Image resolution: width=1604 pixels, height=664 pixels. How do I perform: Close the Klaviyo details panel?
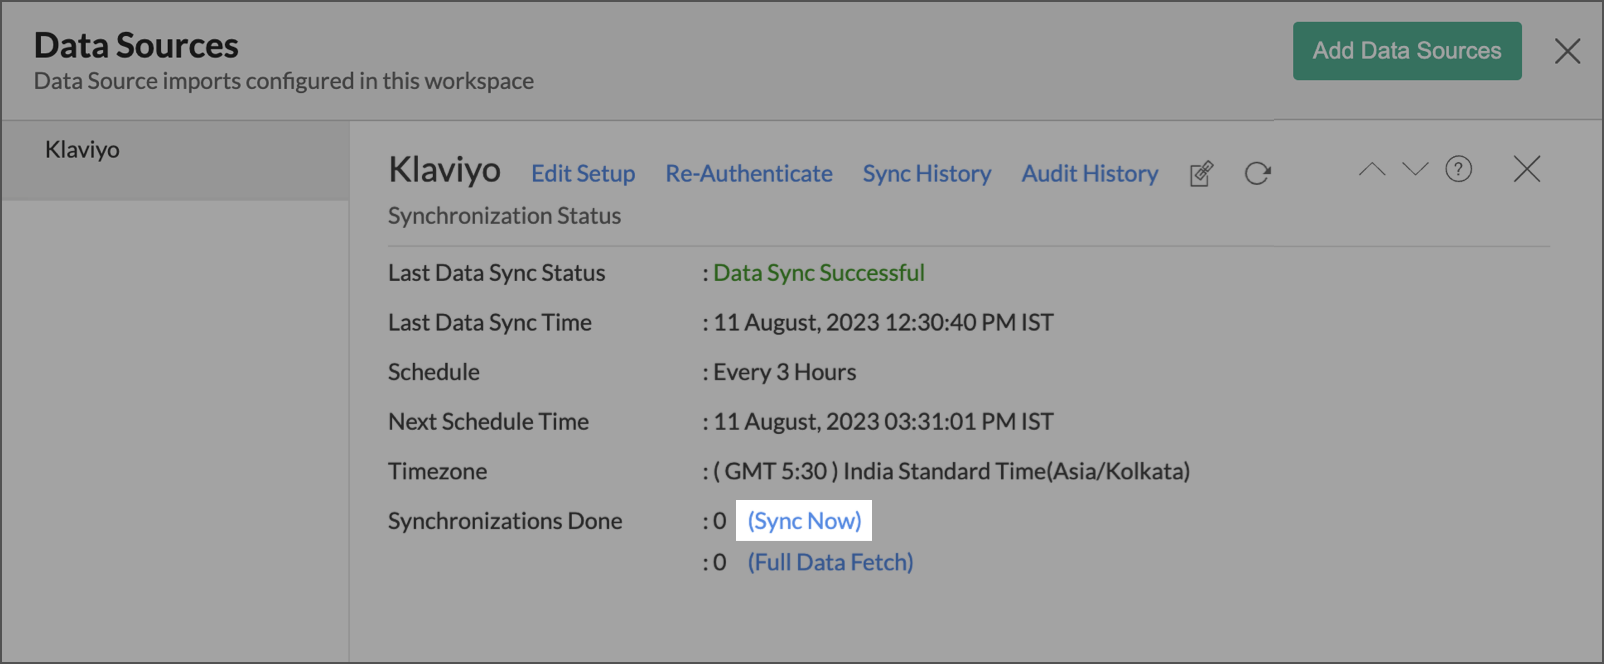[x=1526, y=170]
